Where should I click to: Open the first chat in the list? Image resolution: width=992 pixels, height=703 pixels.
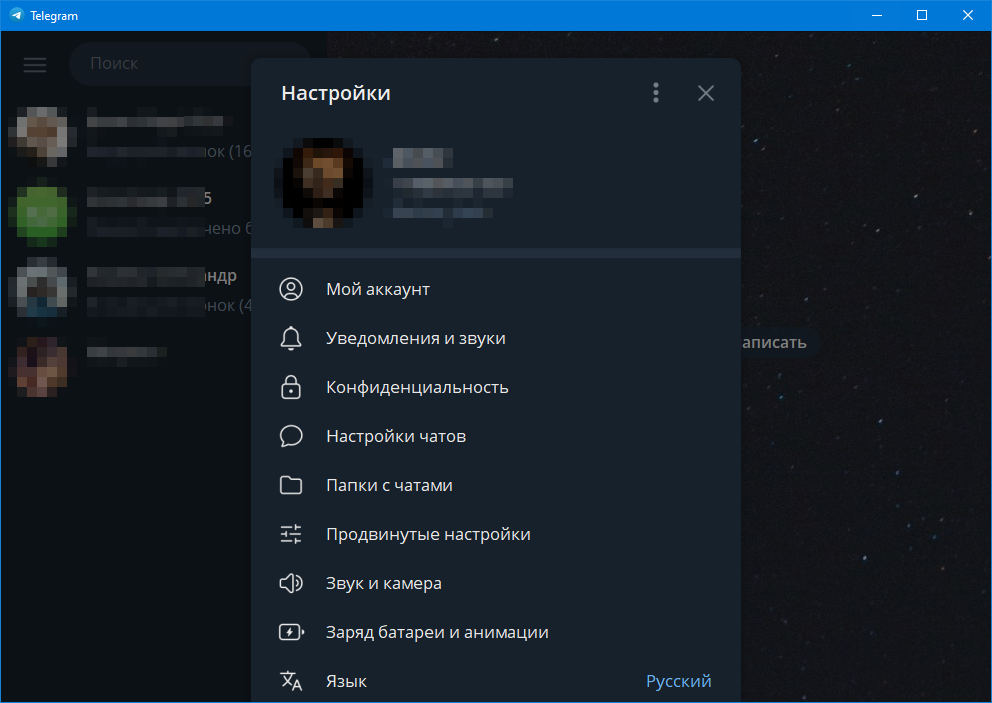click(127, 136)
